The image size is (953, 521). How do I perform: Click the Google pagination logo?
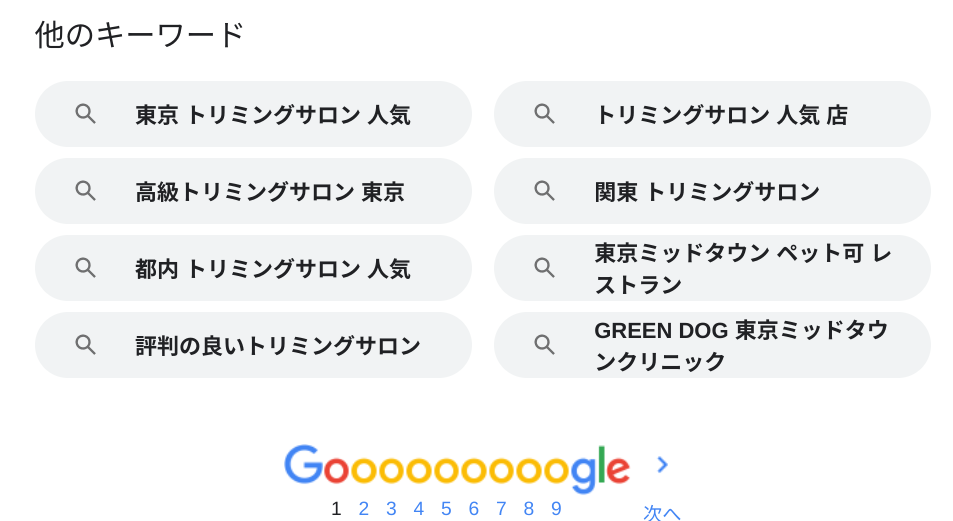tap(456, 468)
